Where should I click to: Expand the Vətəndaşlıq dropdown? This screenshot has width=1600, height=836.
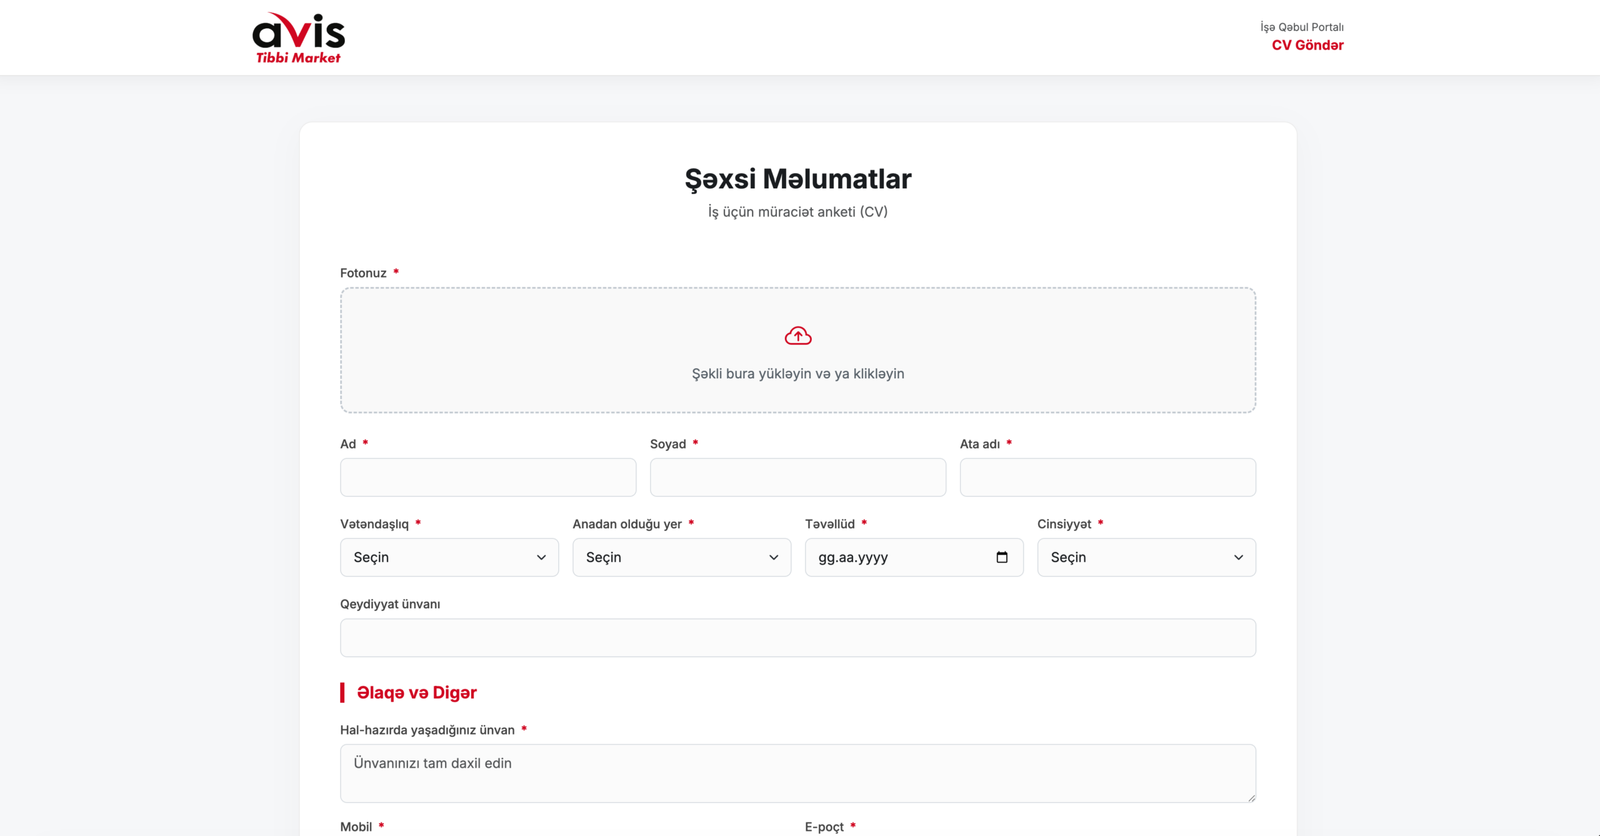click(x=449, y=557)
